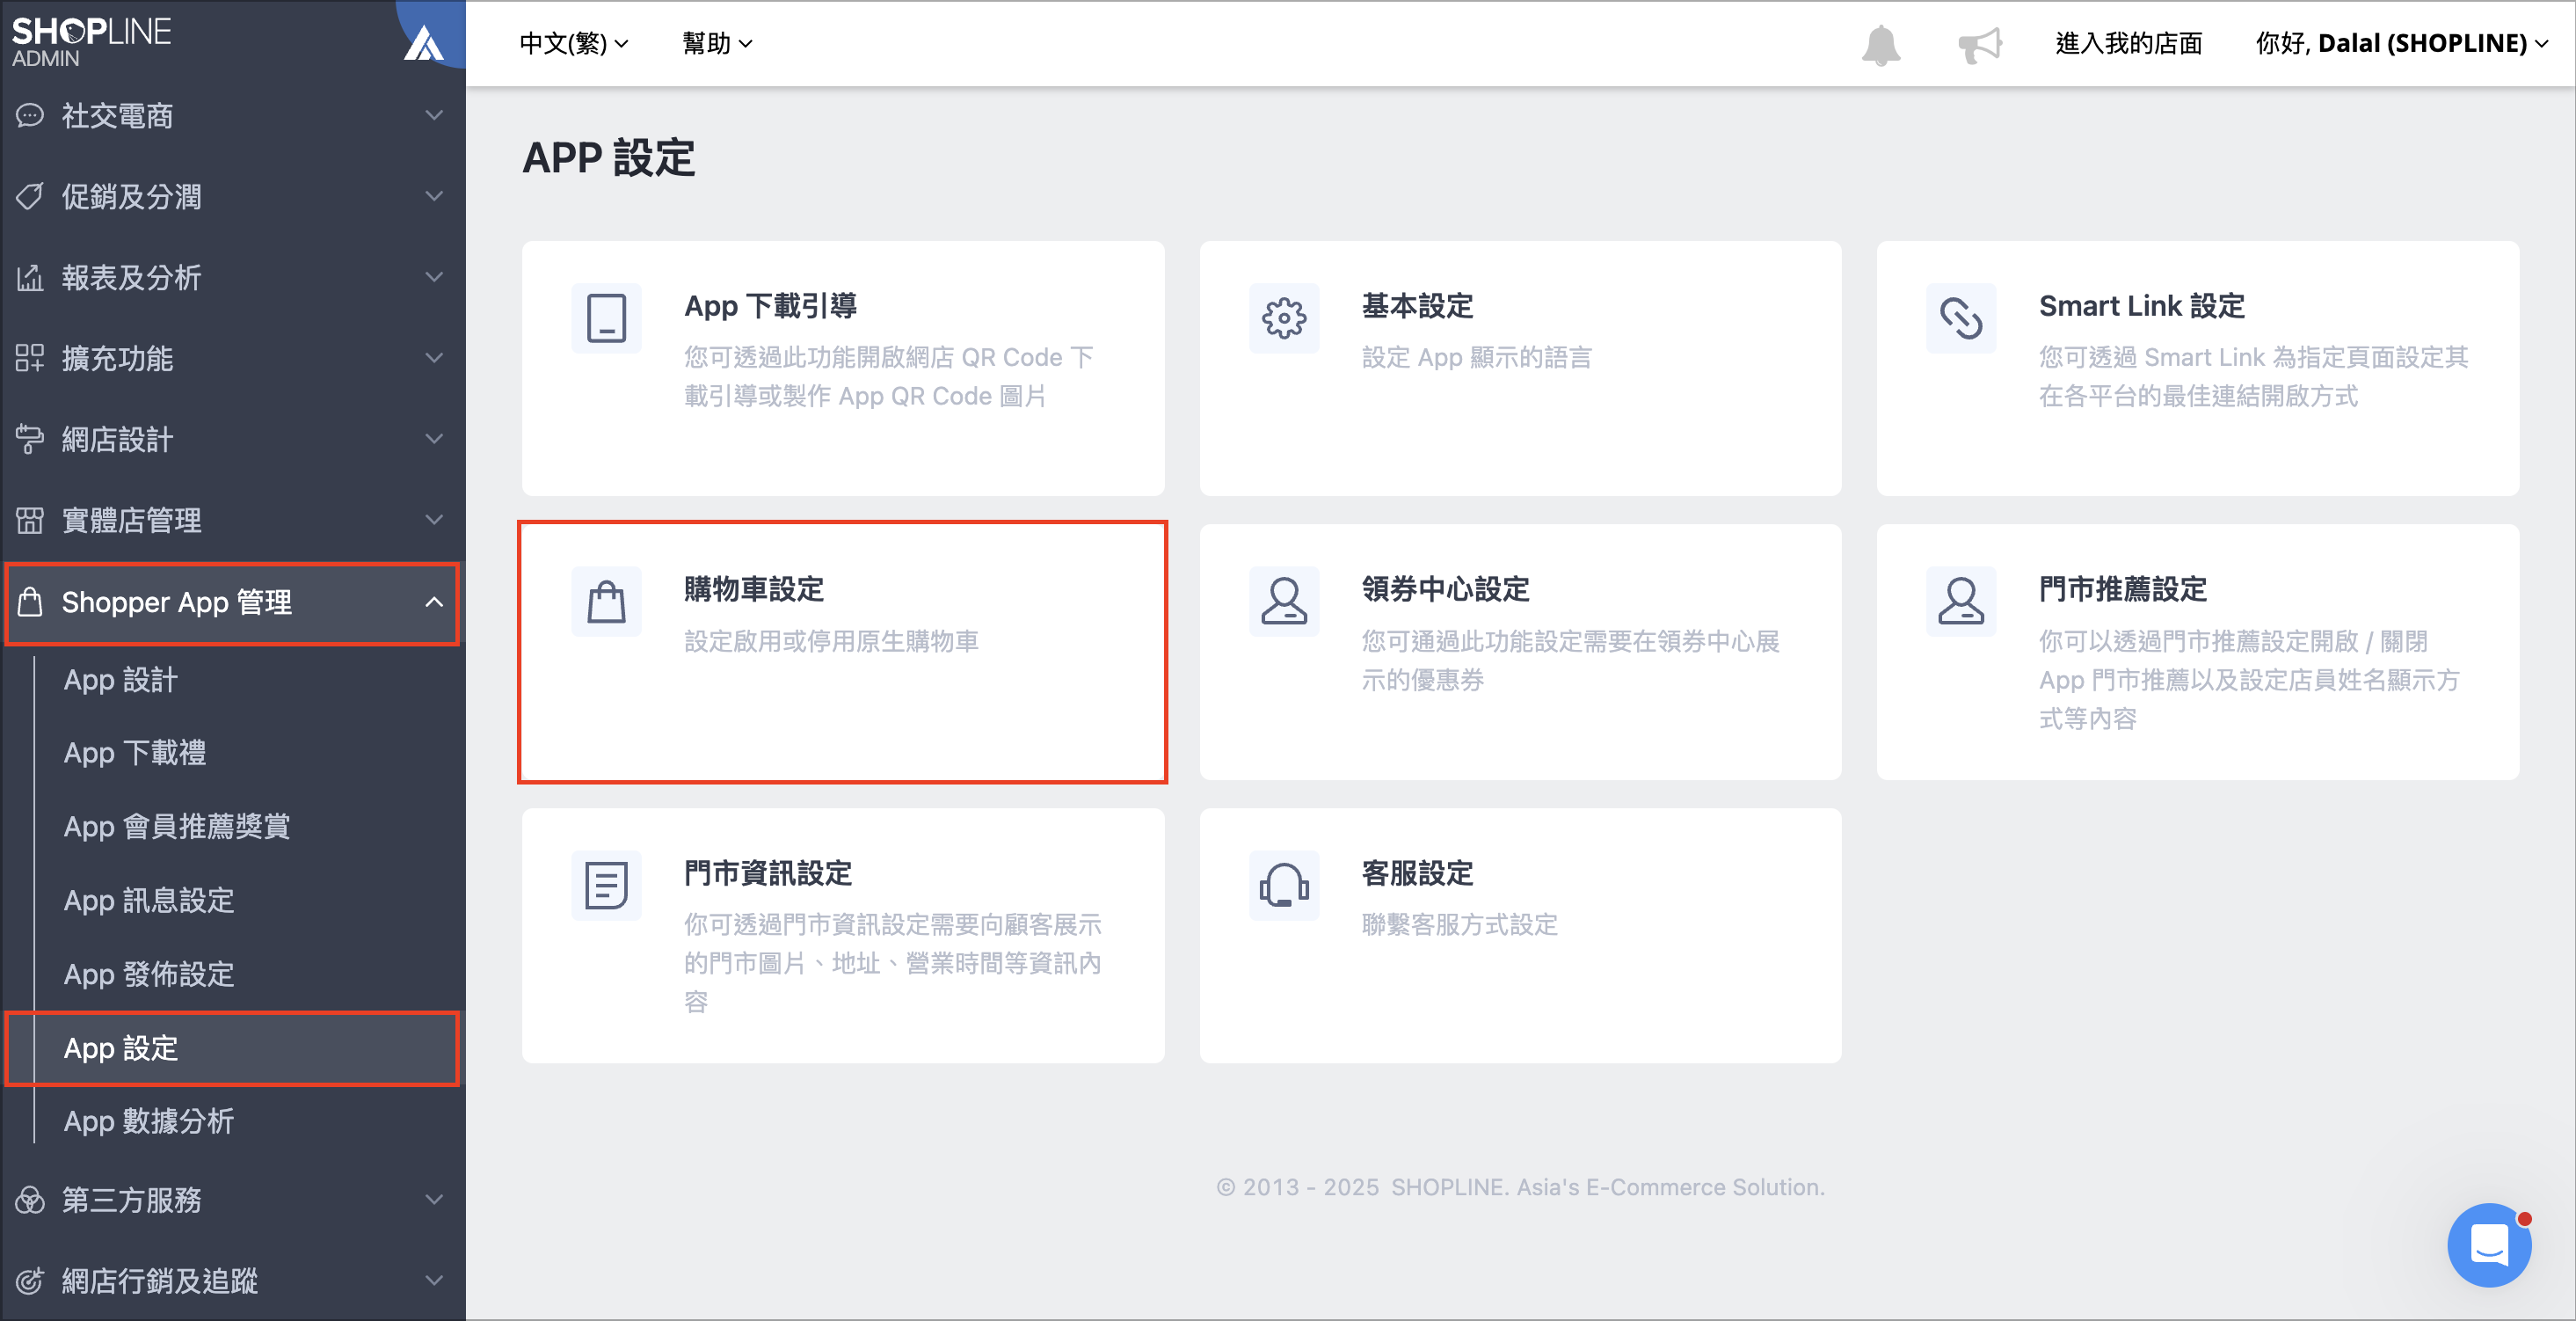The image size is (2576, 1321).
Task: Open the 中文(繁) language dropdown
Action: (574, 43)
